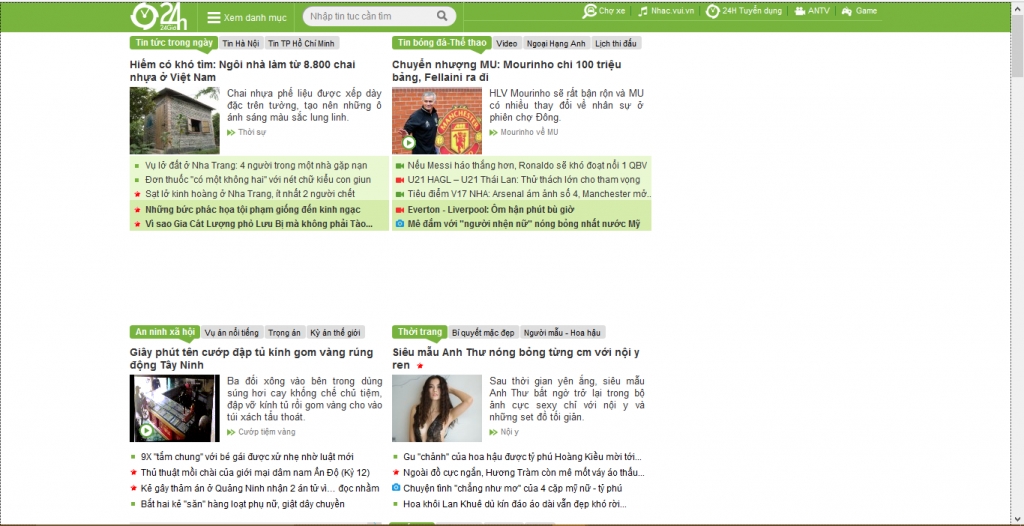Click camera icon beside Mê đắm với người nhện nữ
This screenshot has width=1024, height=526.
(x=400, y=224)
